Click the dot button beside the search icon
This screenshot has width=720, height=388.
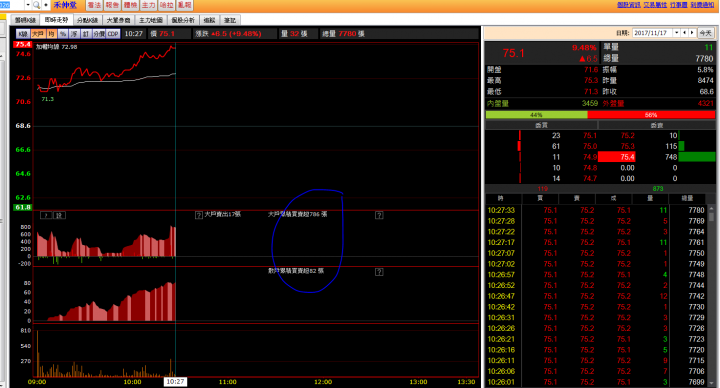coord(45,5)
